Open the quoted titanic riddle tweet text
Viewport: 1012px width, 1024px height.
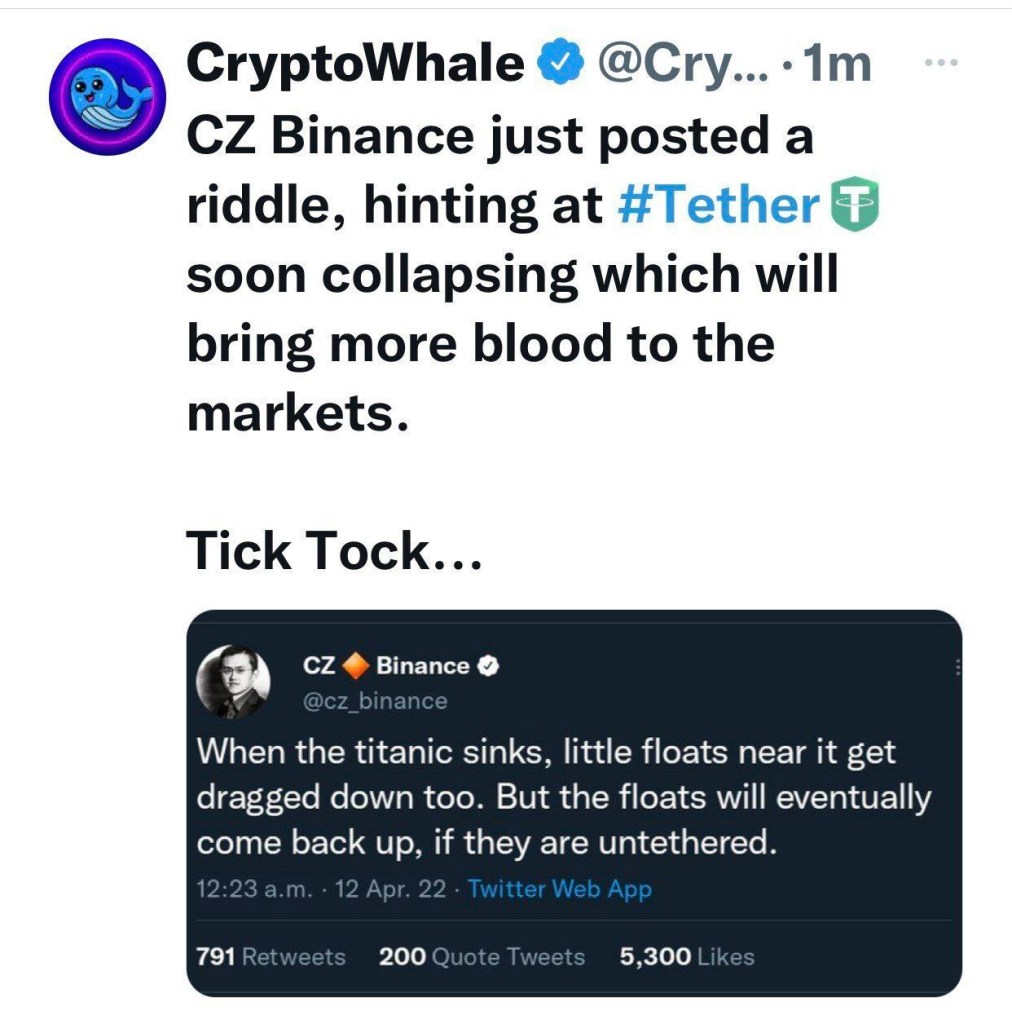564,797
